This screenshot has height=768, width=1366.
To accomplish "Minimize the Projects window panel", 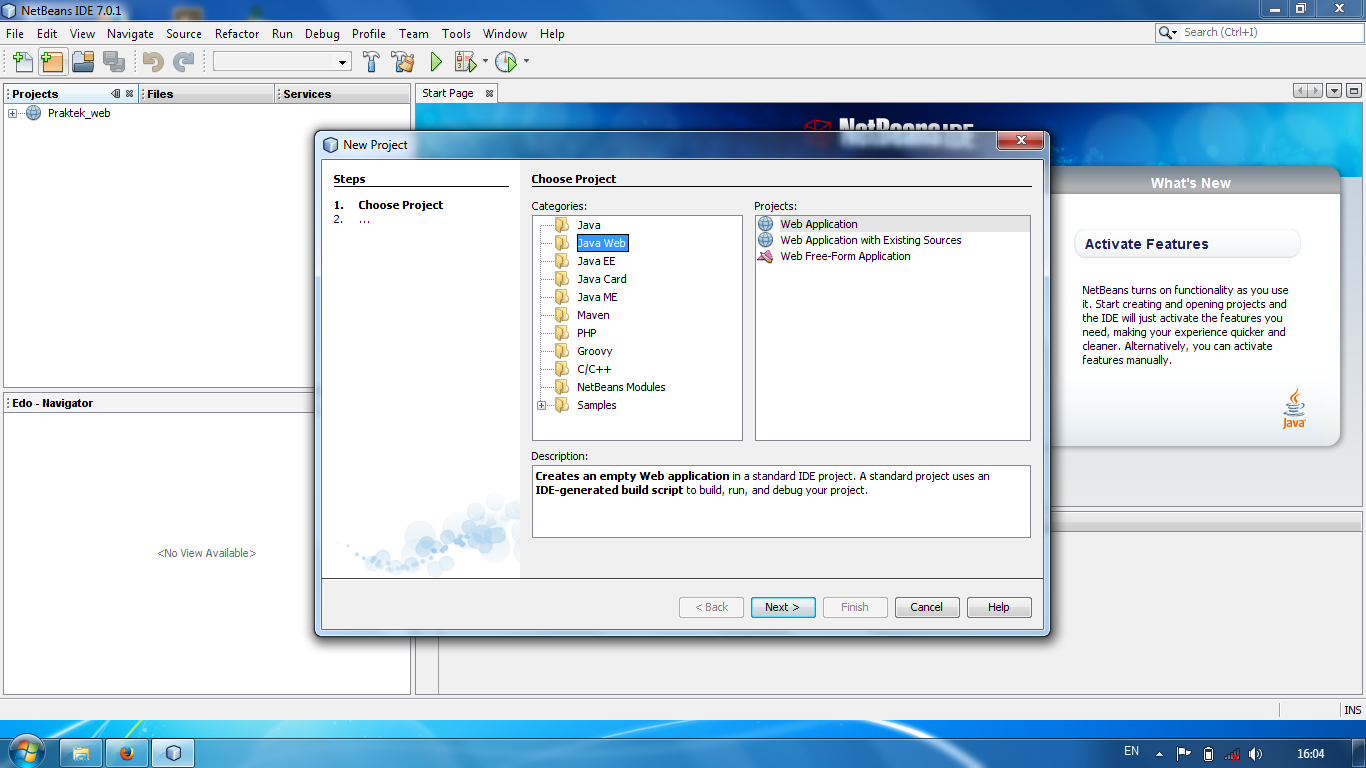I will 116,93.
